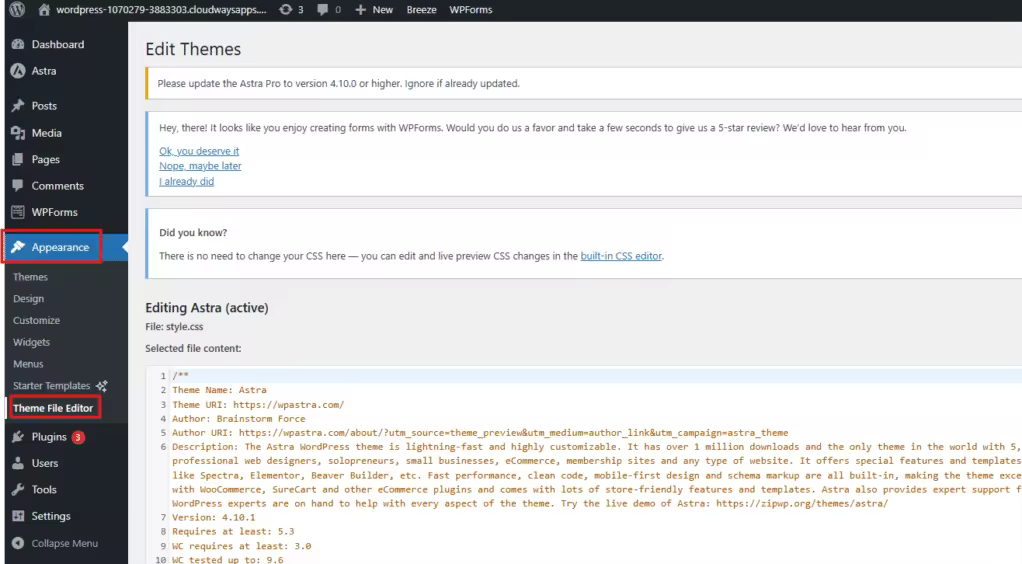Click the 'File: style.css' label
The height and width of the screenshot is (564, 1022).
[174, 326]
